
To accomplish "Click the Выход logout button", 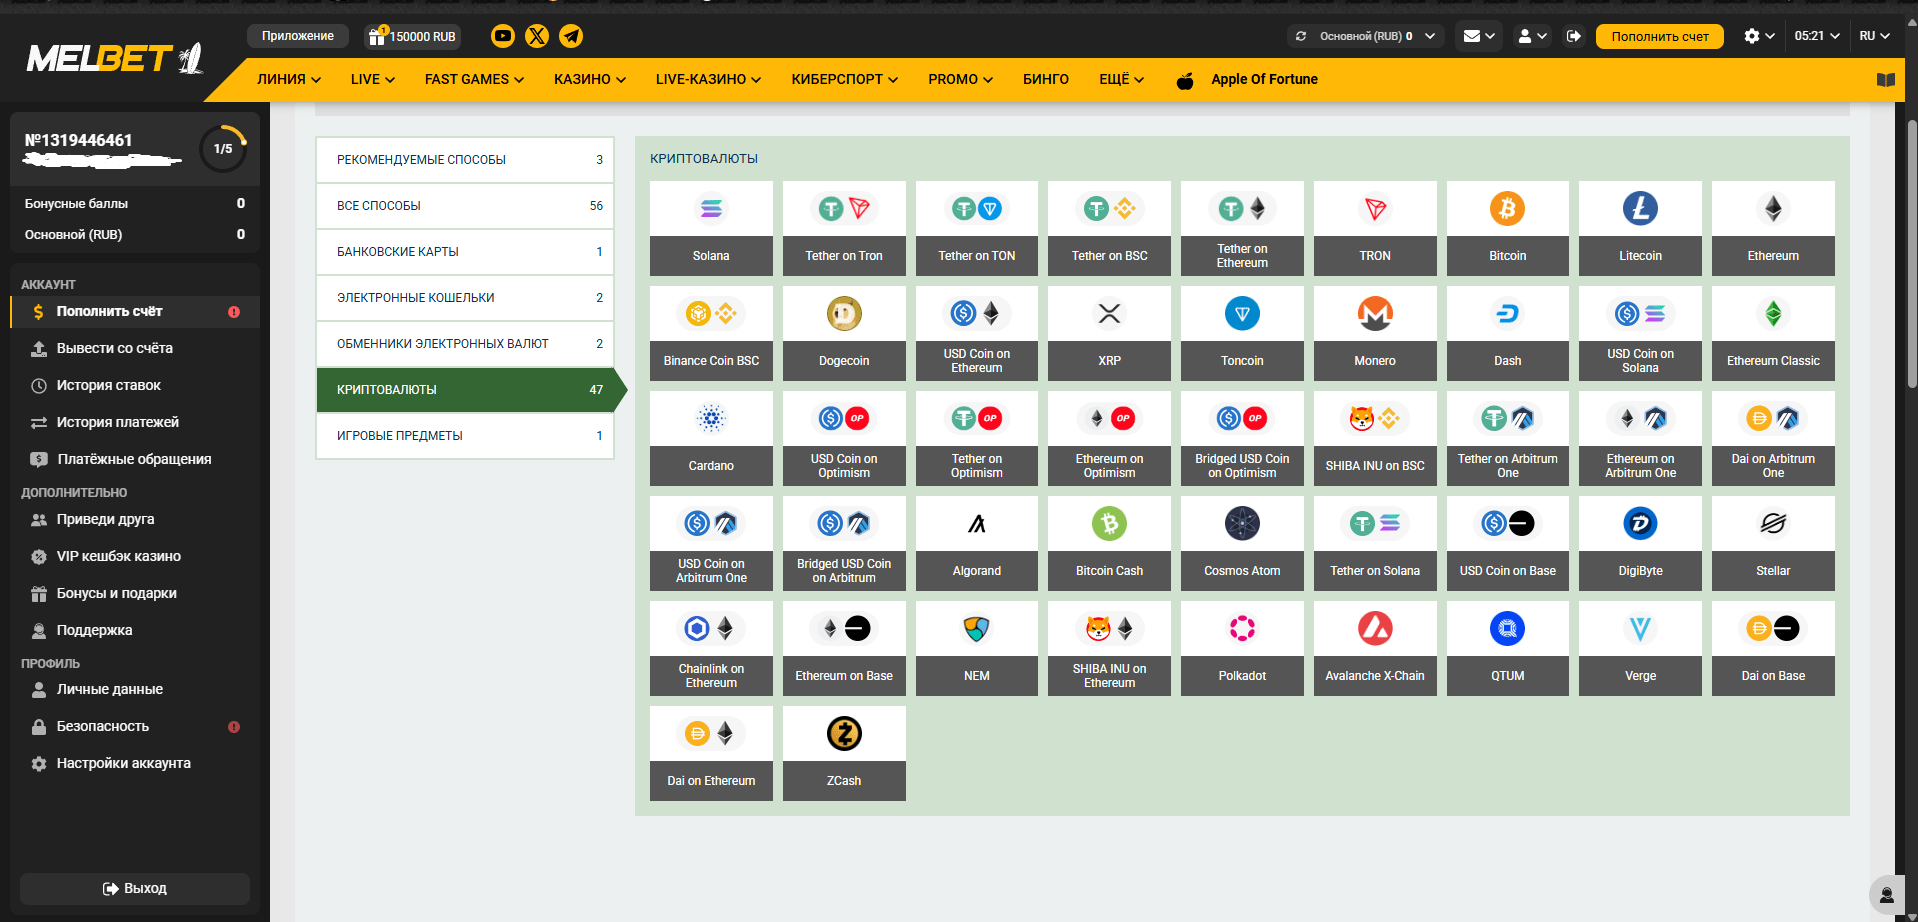I will [x=135, y=889].
